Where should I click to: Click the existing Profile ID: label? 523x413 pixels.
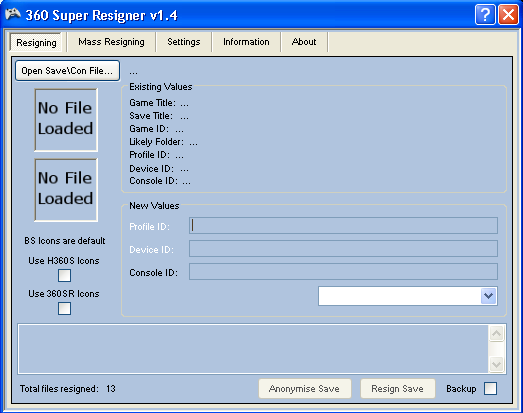pos(149,155)
